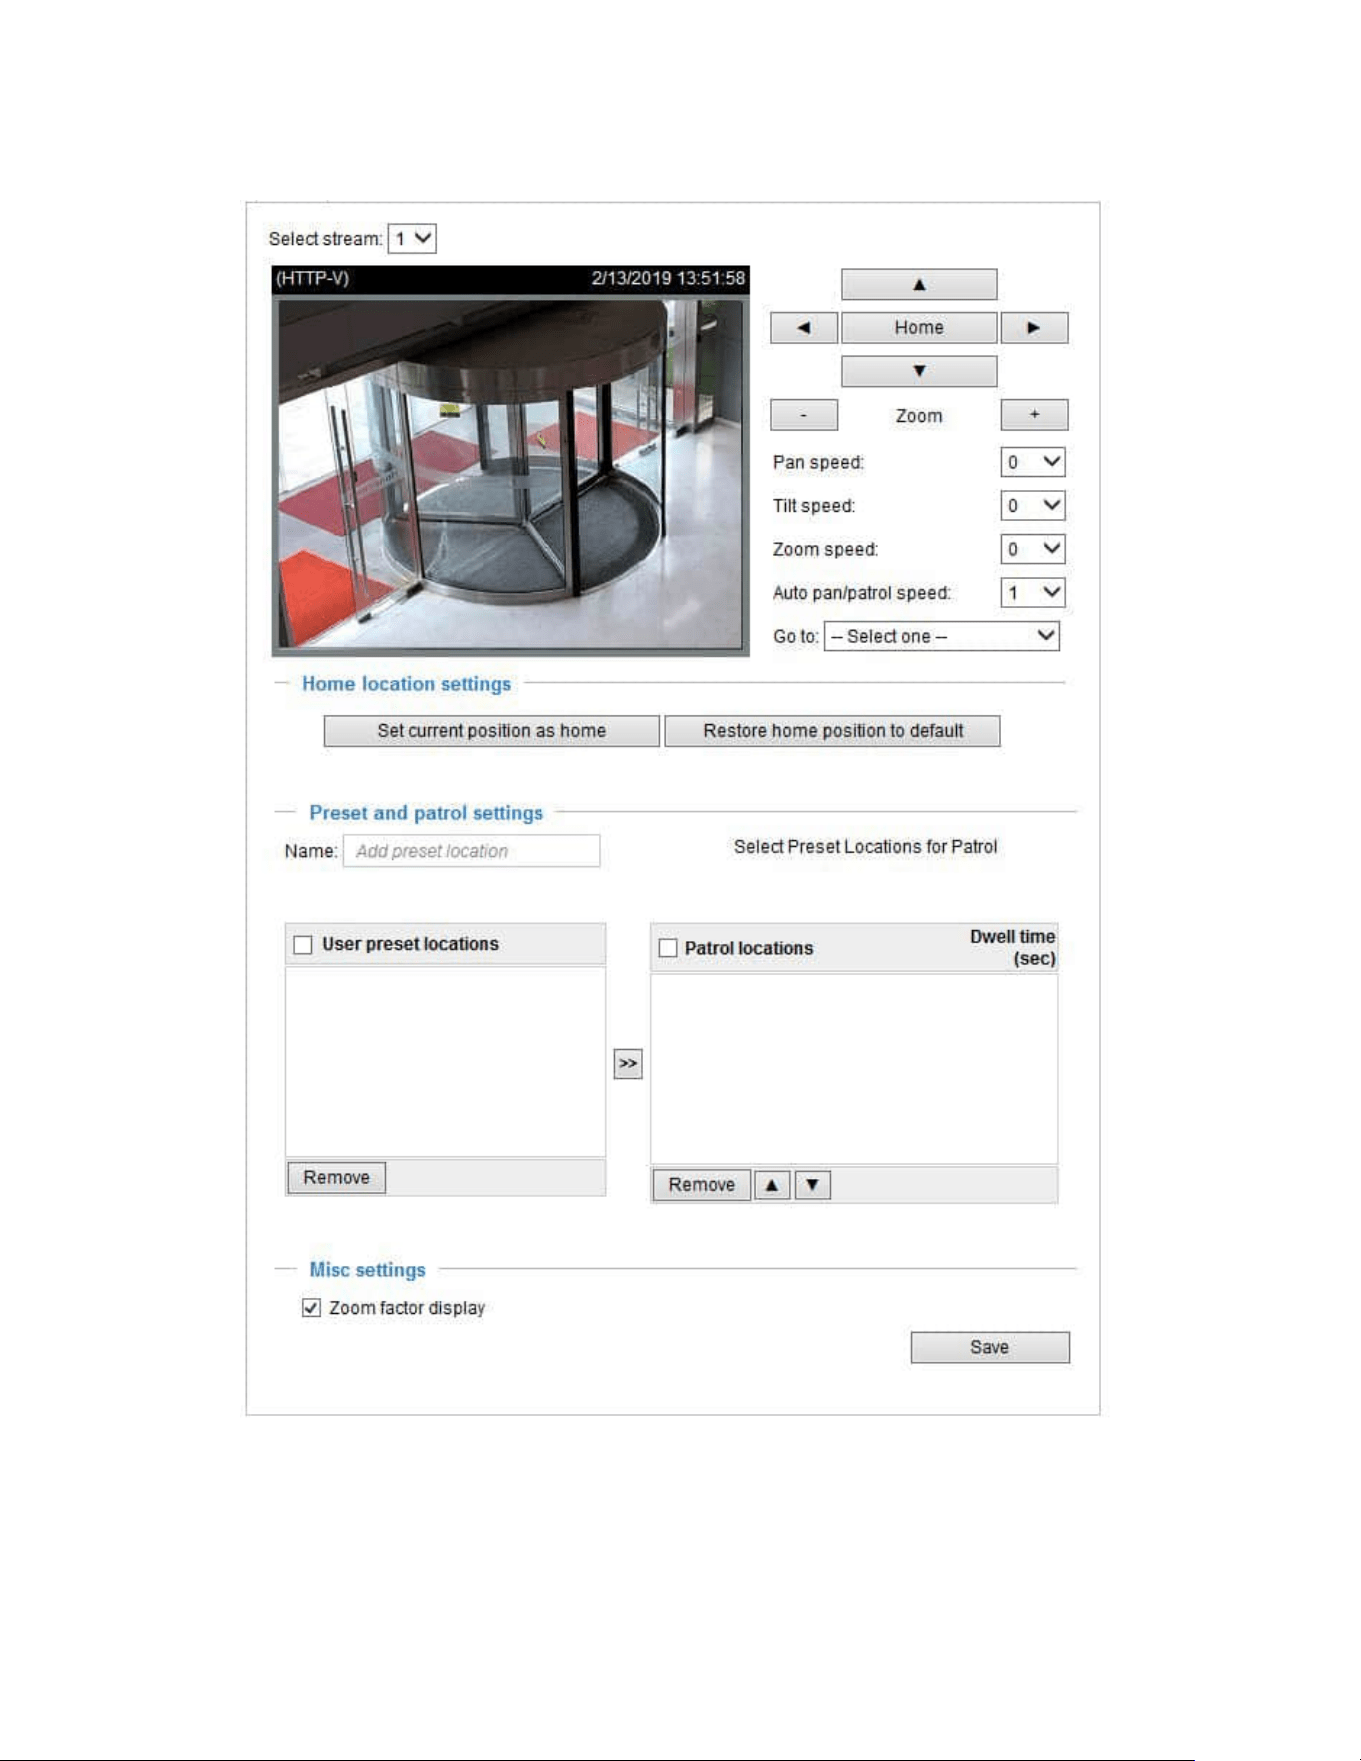Image resolution: width=1361 pixels, height=1761 pixels.
Task: Zoom out using the minus button
Action: click(804, 415)
